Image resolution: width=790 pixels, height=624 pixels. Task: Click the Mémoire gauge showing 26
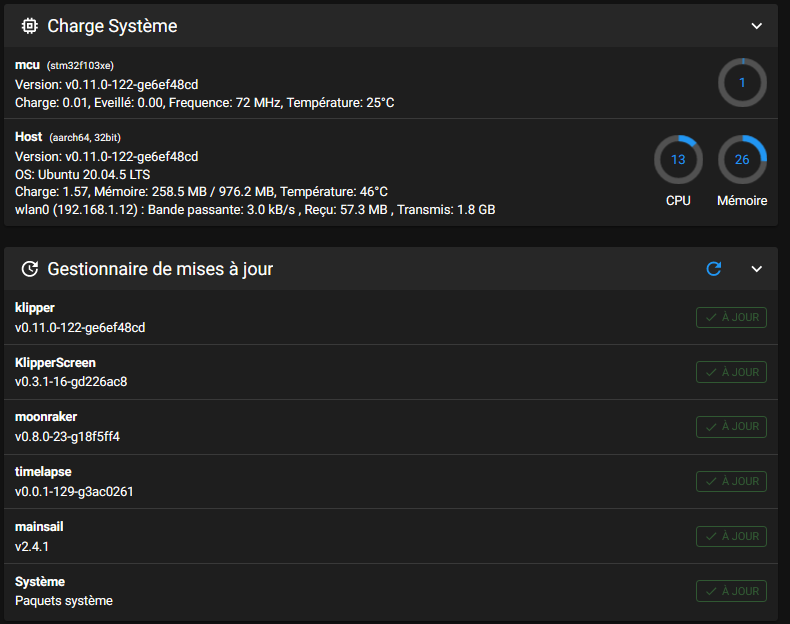point(742,160)
